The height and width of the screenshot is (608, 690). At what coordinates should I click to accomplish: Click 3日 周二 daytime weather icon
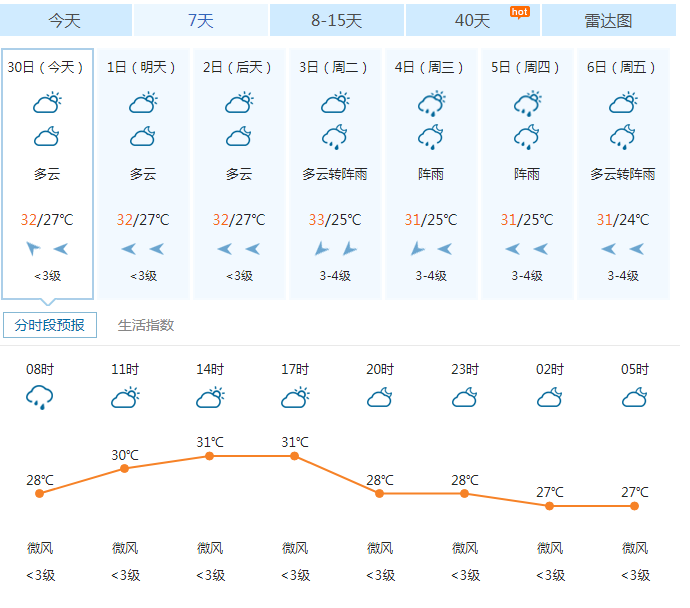pyautogui.click(x=335, y=103)
